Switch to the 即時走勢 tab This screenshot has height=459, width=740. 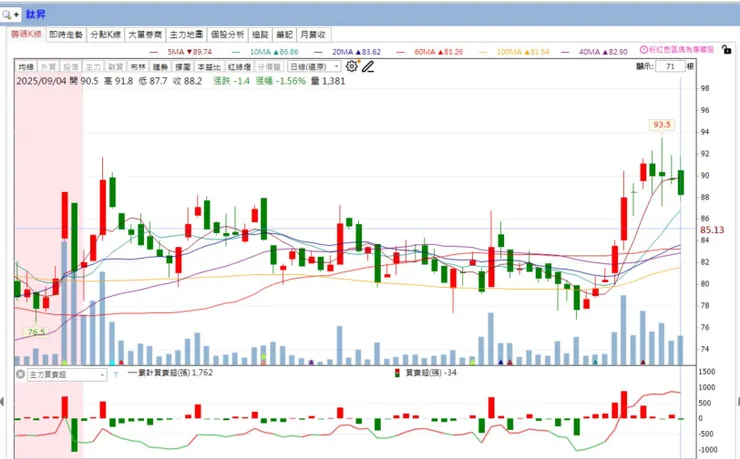point(66,34)
